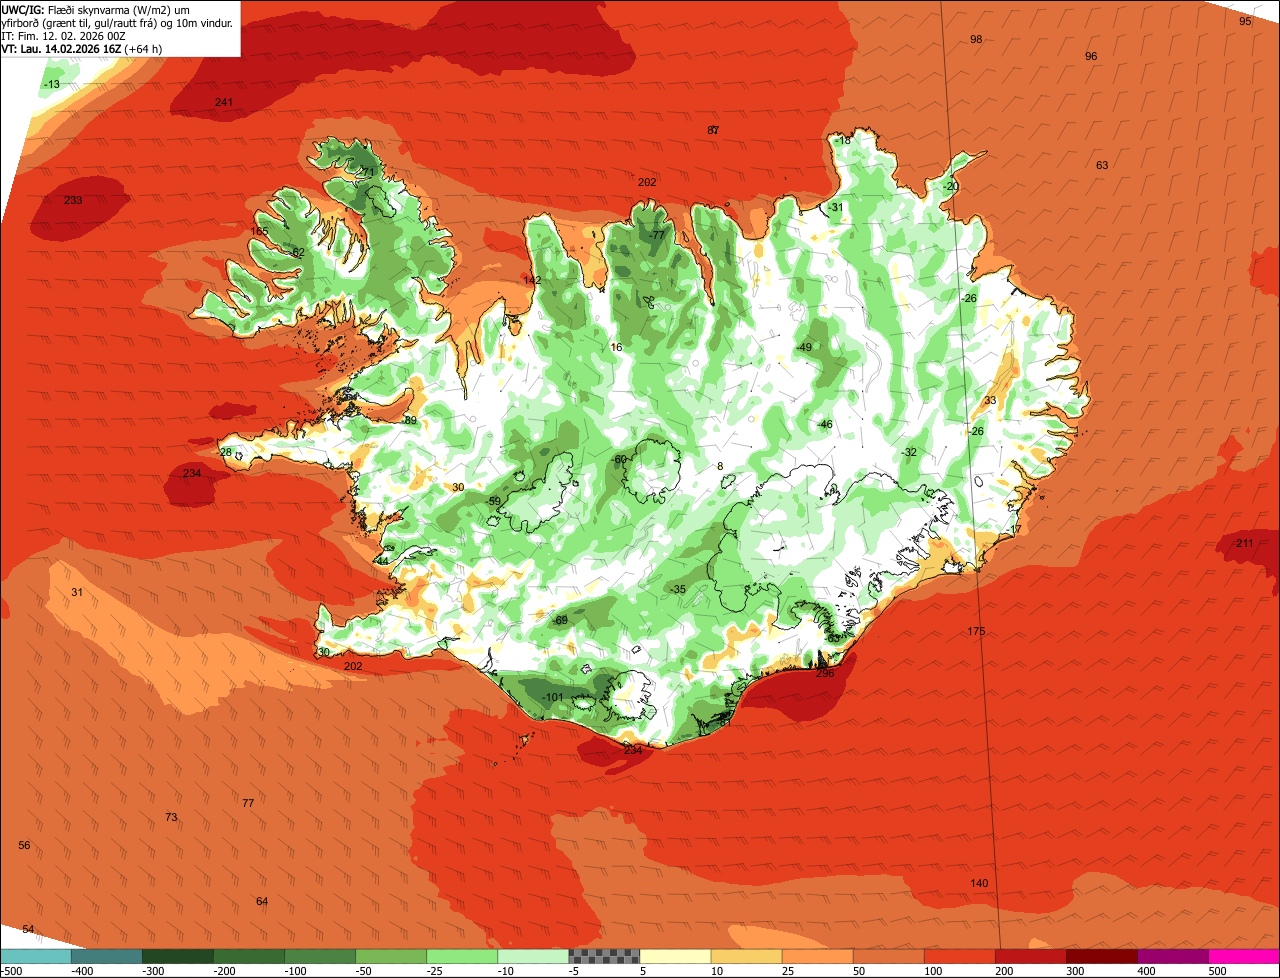Click the 89 flux value in west Iceland
The height and width of the screenshot is (978, 1280).
(410, 420)
